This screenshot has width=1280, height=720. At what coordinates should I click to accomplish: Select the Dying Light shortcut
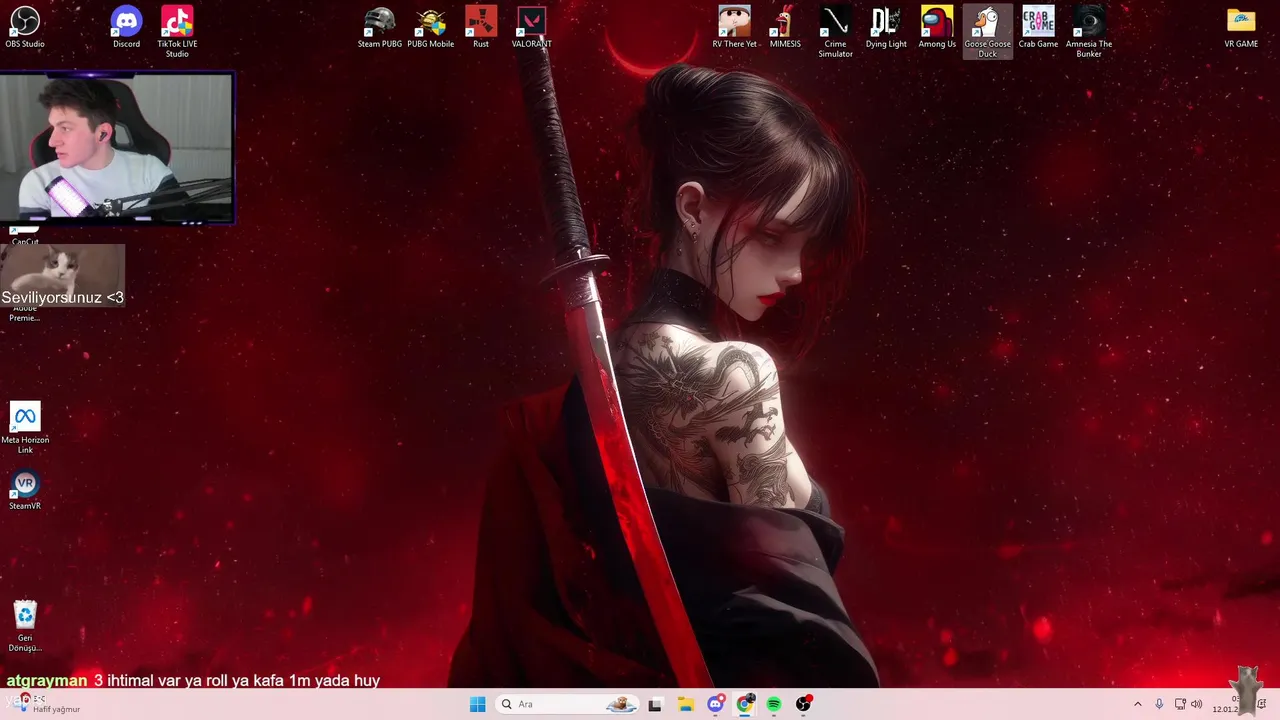coord(886,28)
